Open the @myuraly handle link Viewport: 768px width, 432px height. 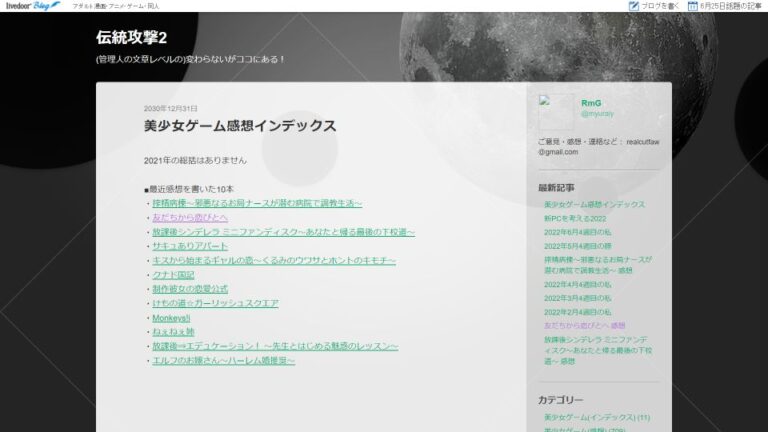(x=599, y=115)
